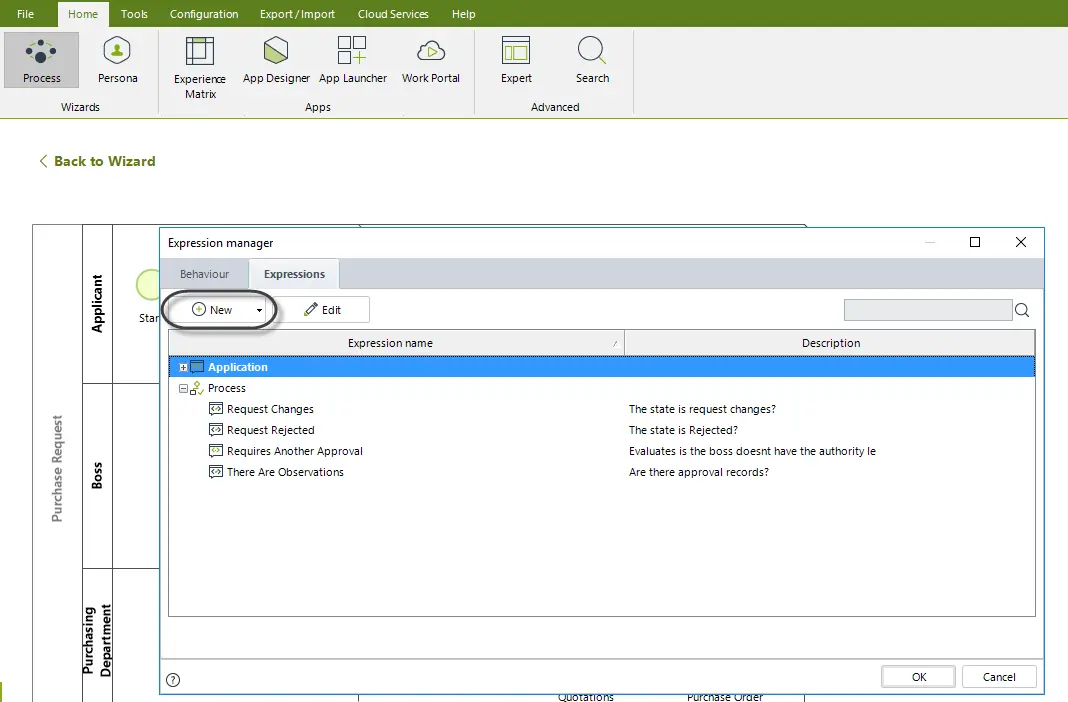Image resolution: width=1068 pixels, height=702 pixels.
Task: Open the File menu
Action: [x=25, y=14]
